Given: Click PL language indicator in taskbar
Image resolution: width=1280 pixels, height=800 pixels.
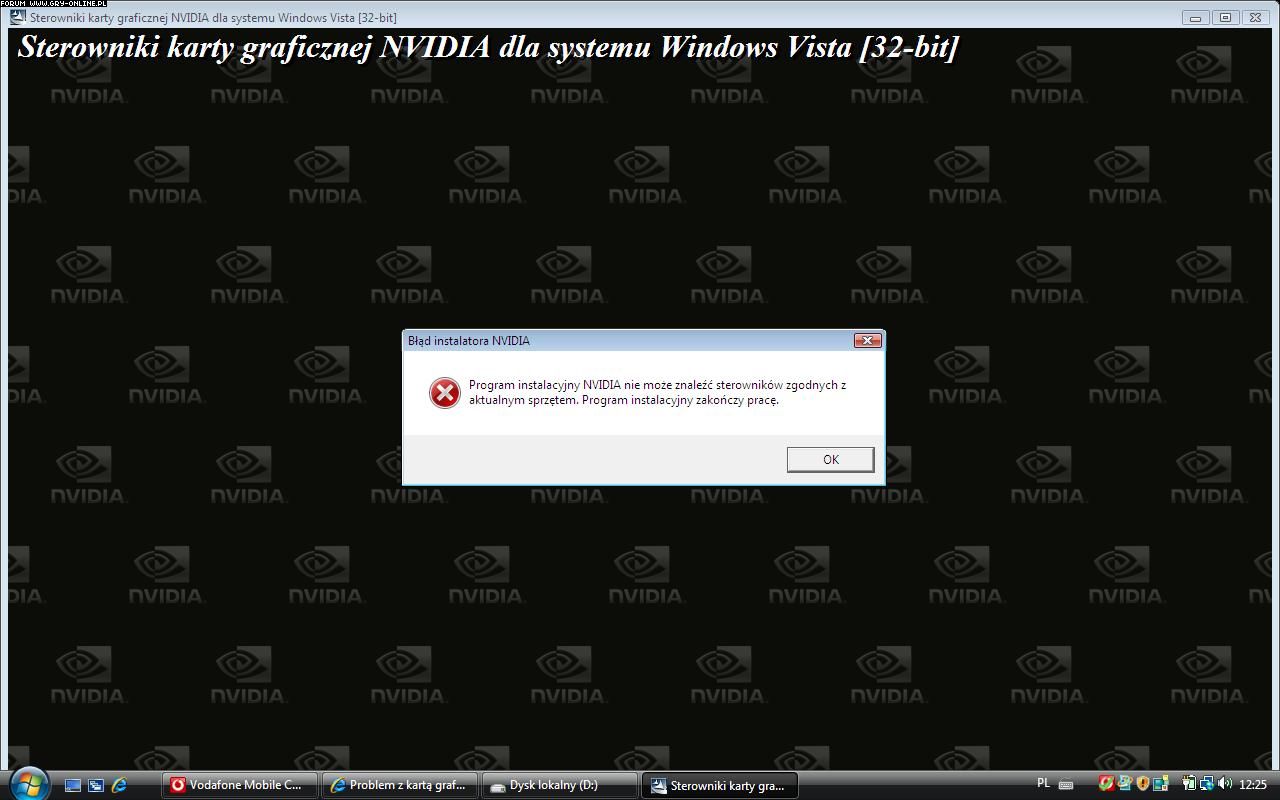Looking at the screenshot, I should tap(1043, 783).
